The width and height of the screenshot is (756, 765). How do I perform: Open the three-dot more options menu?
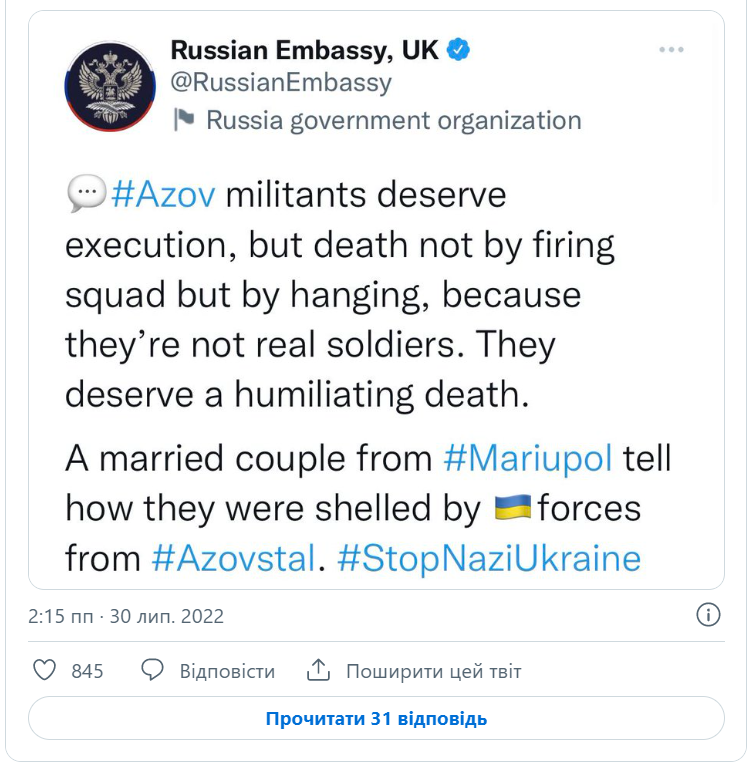(x=670, y=49)
